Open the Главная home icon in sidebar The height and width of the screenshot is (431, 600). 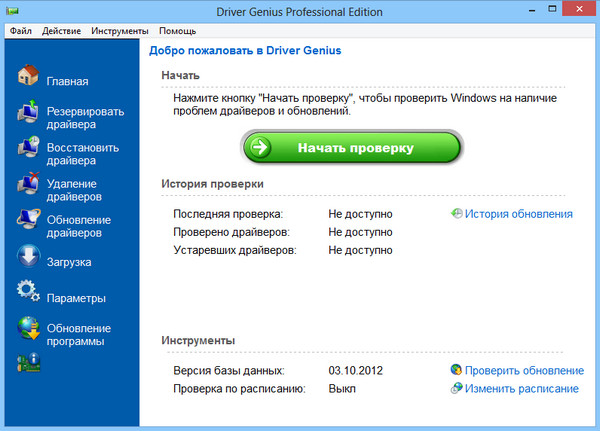[28, 77]
